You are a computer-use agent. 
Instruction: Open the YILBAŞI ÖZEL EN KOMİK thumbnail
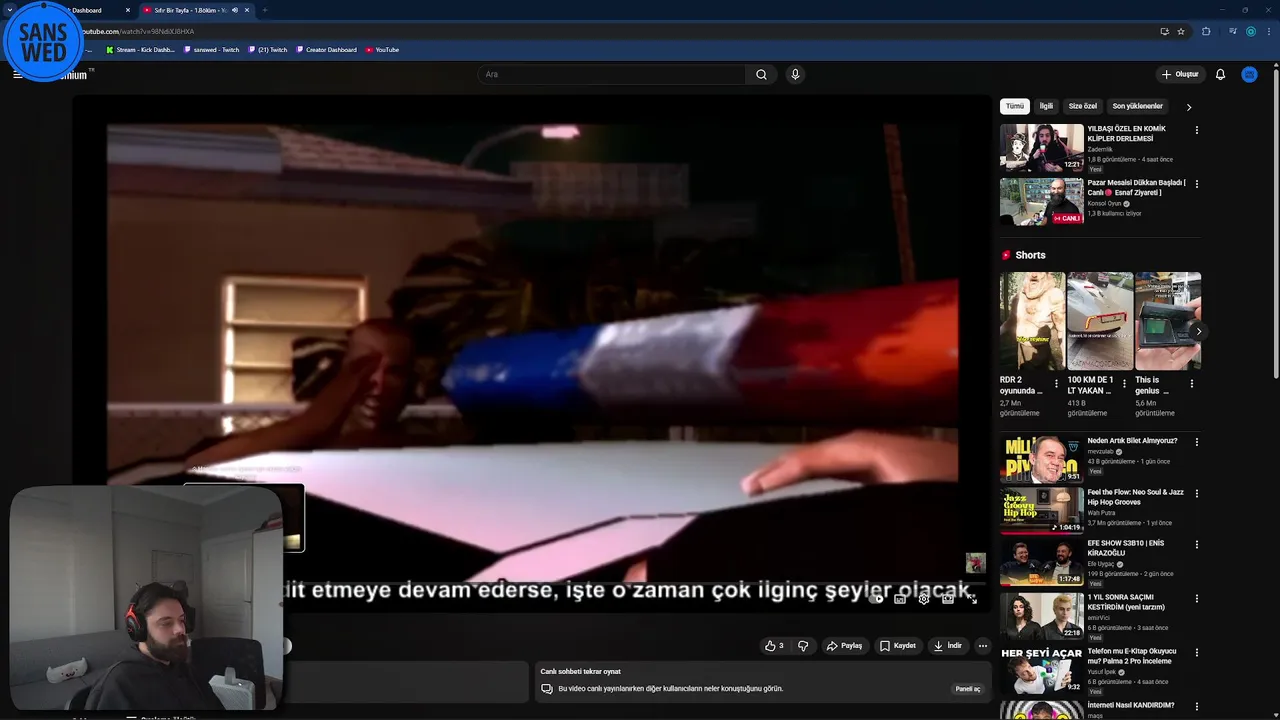coord(1042,148)
